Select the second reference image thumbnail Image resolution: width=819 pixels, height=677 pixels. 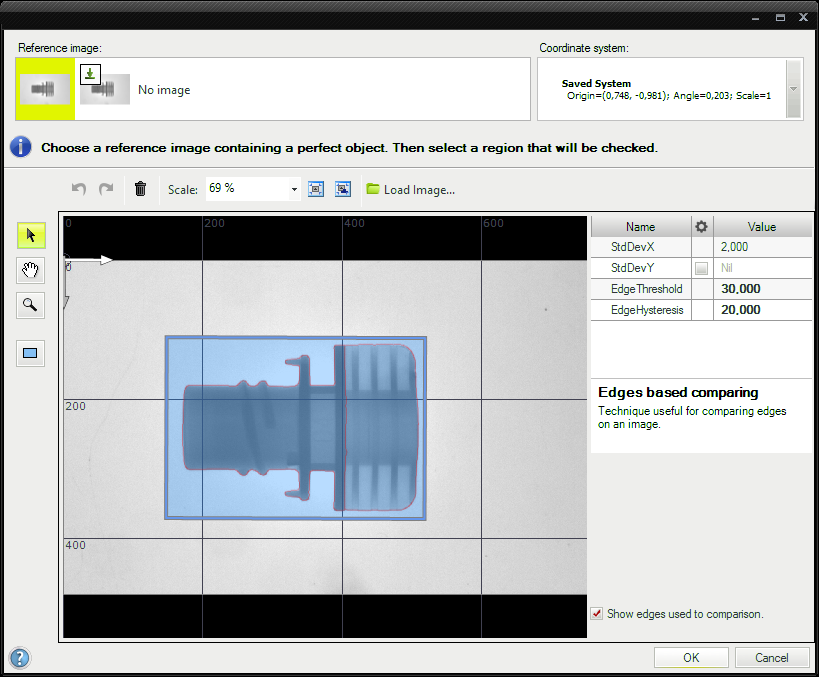(x=105, y=89)
